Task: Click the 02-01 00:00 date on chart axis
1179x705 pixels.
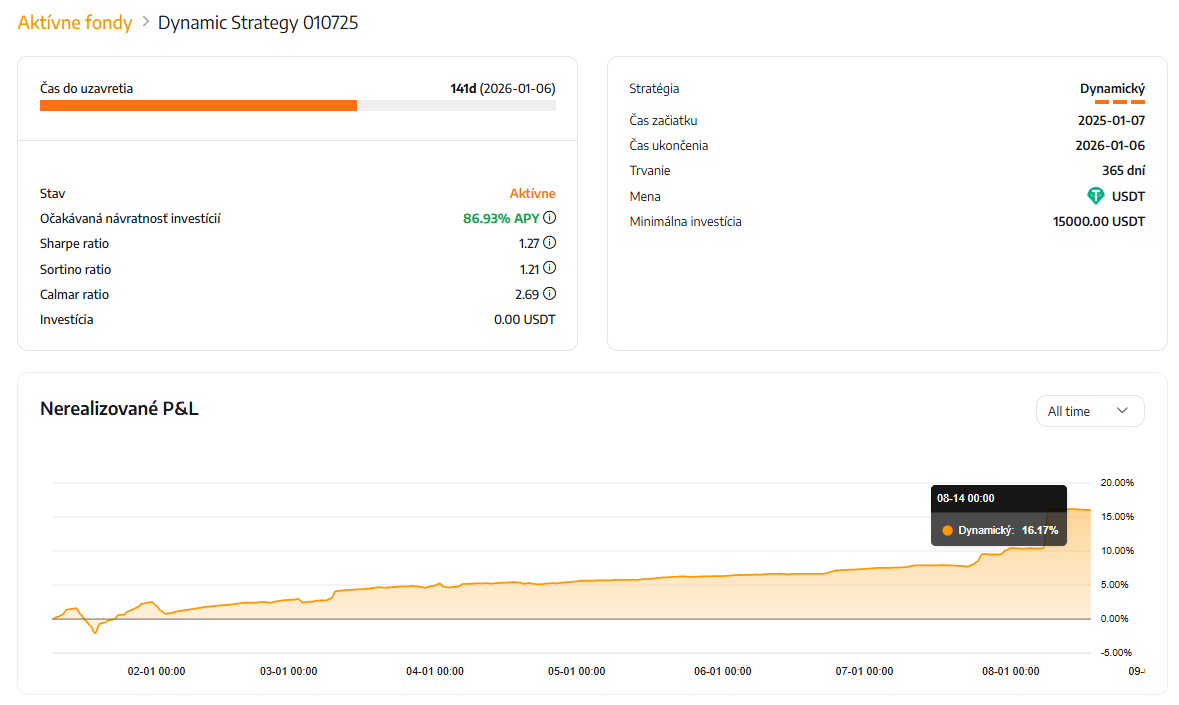Action: point(156,672)
